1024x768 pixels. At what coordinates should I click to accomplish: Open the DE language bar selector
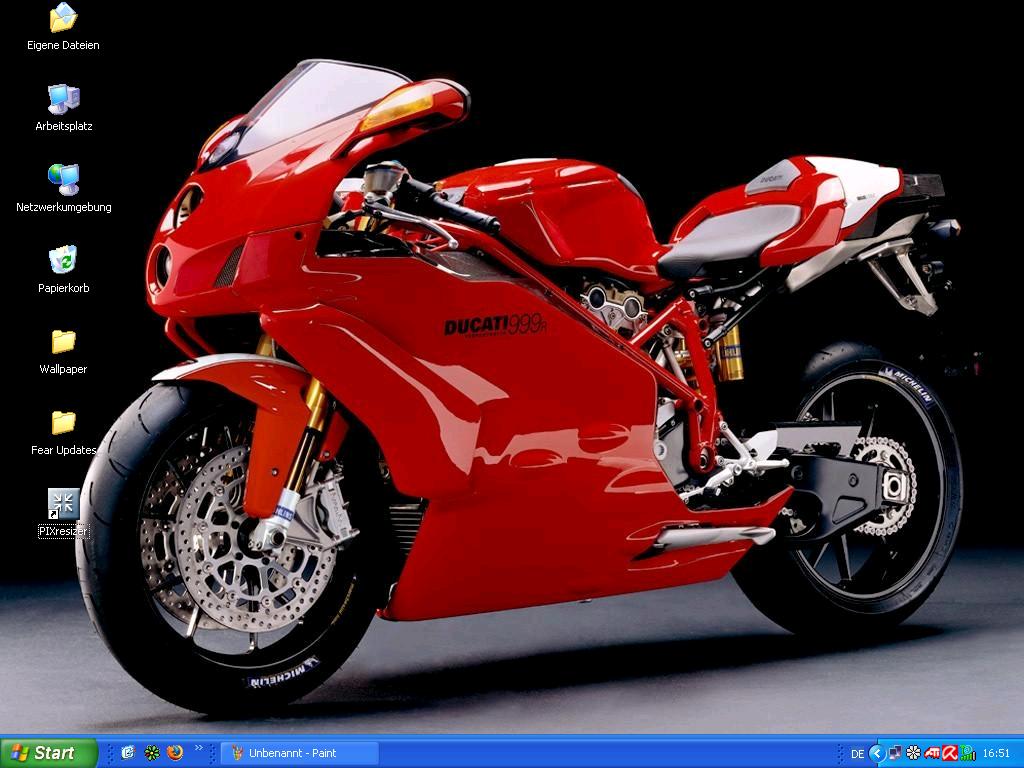[857, 754]
